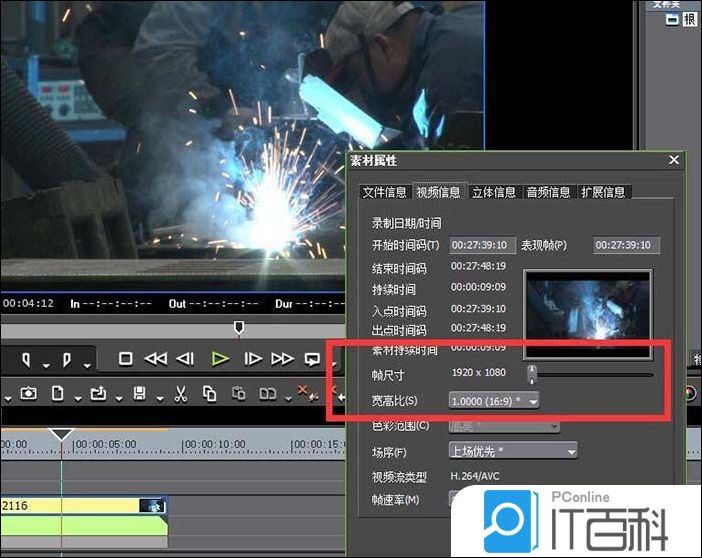Switch to the 文件信息 tab
Viewport: 702px width, 558px height.
point(384,192)
